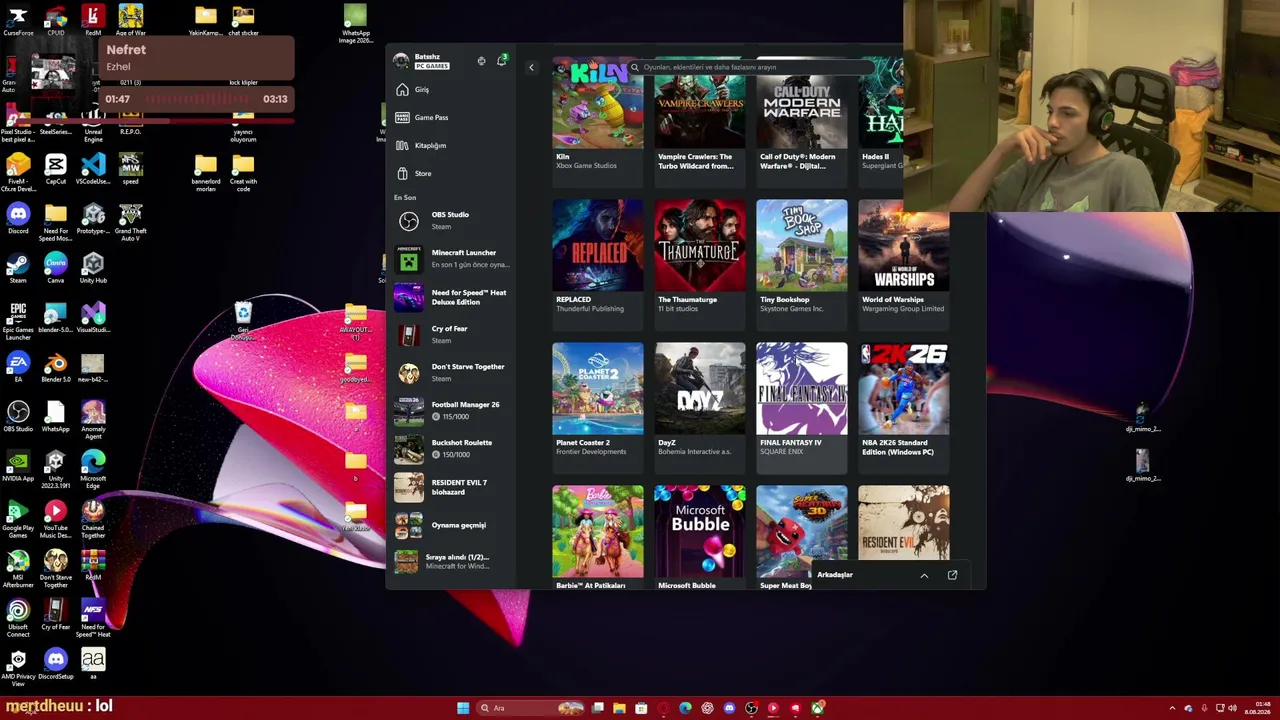Open the Canva desktop icon

(x=55, y=268)
